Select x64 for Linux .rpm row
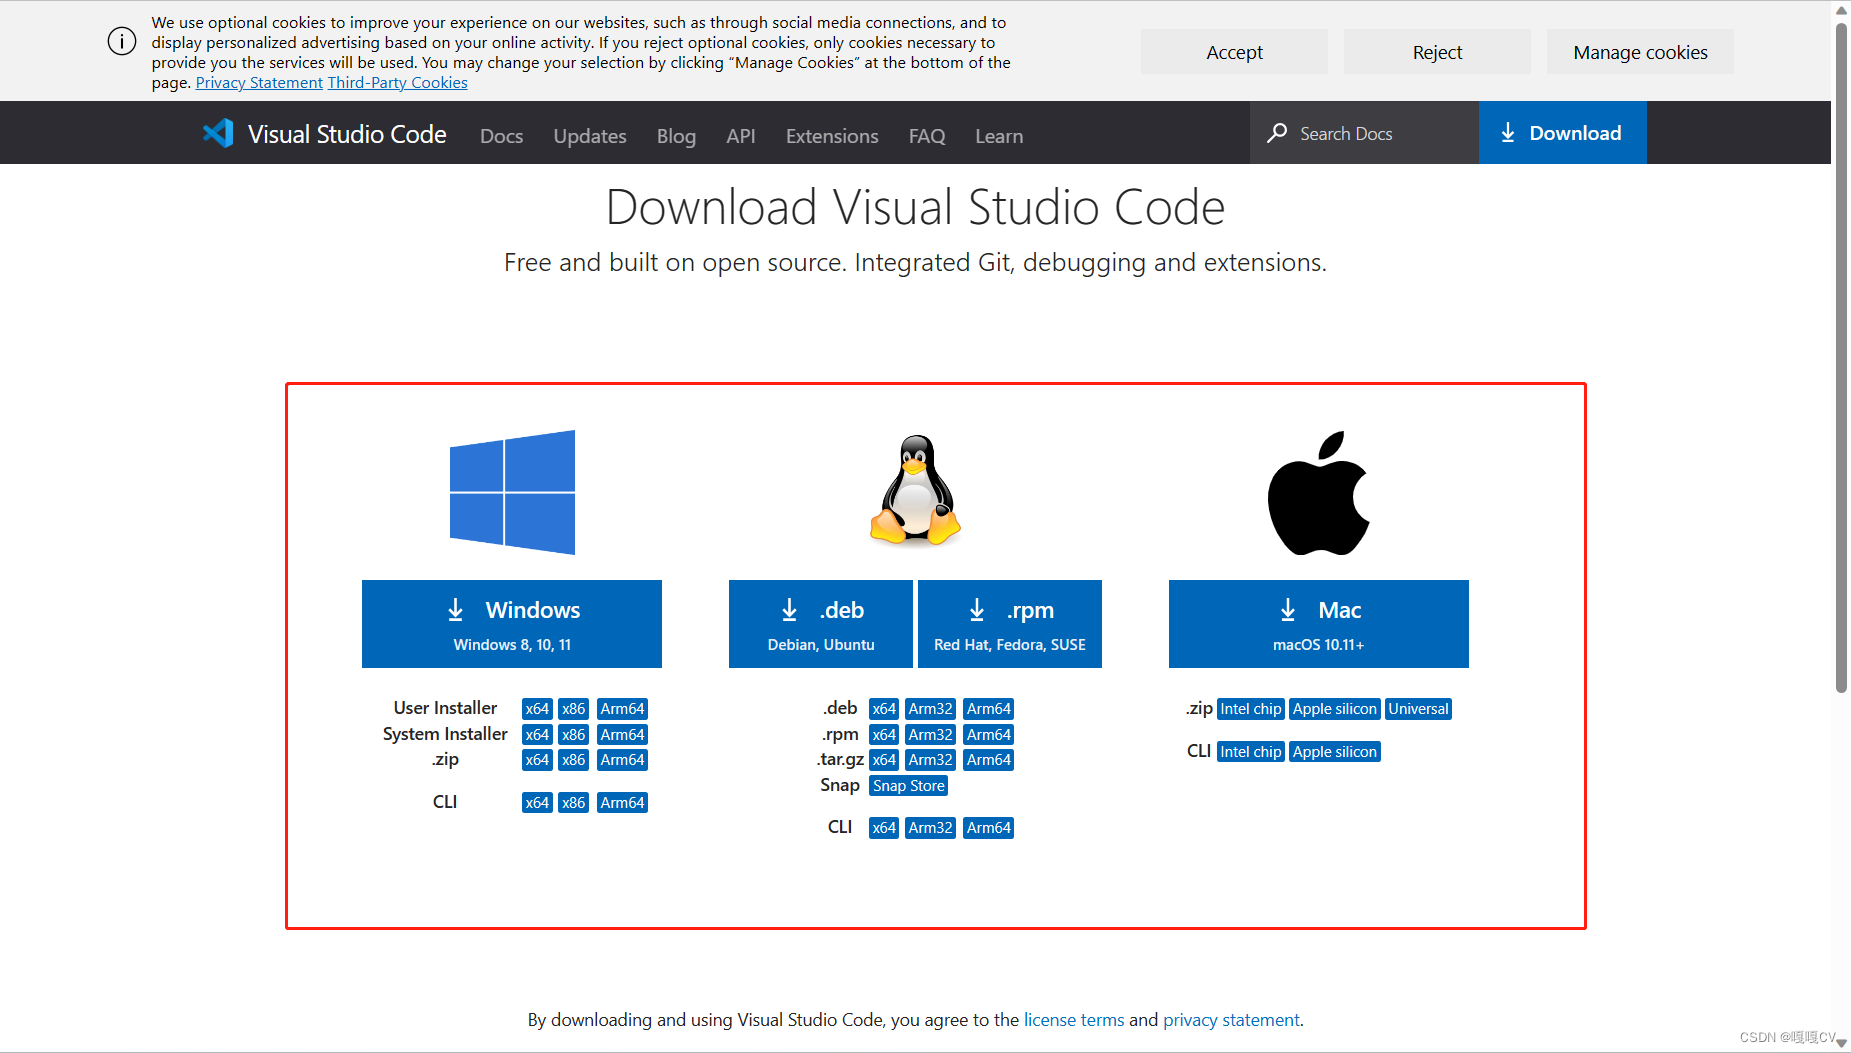1851x1053 pixels. (x=884, y=735)
